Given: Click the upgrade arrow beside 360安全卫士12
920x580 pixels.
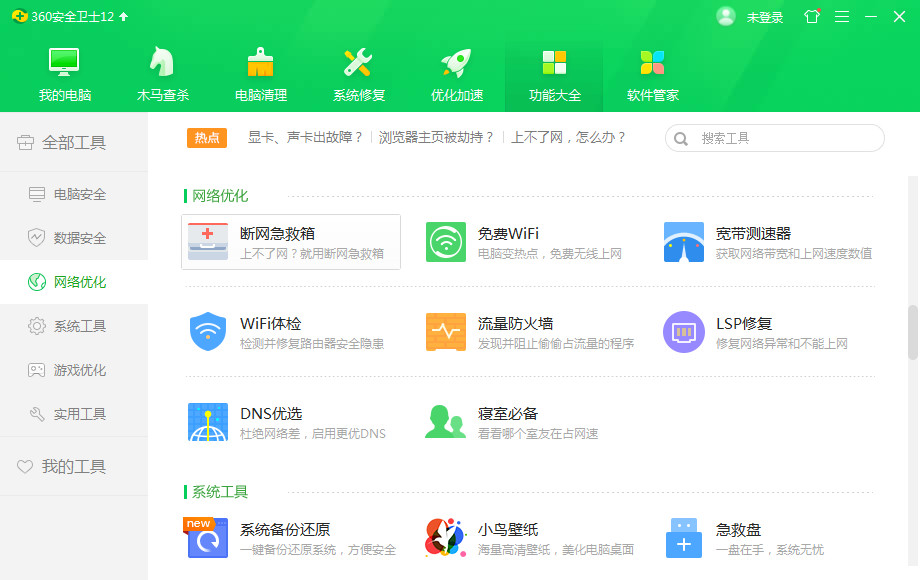Looking at the screenshot, I should coord(124,16).
